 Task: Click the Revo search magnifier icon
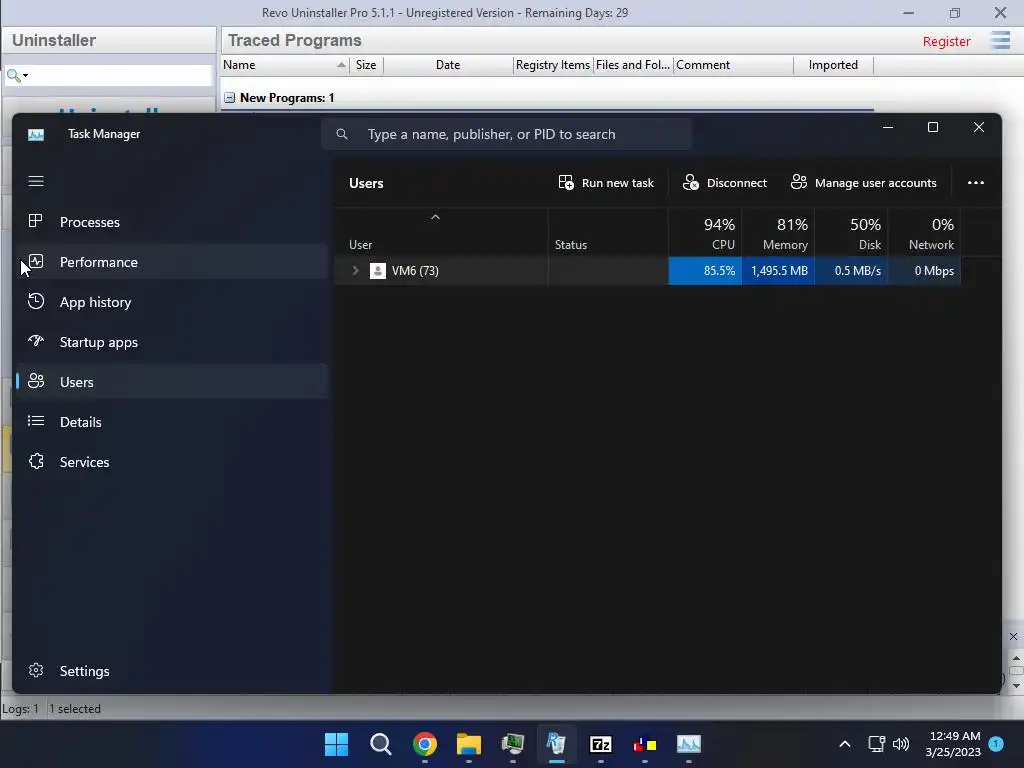coord(13,76)
